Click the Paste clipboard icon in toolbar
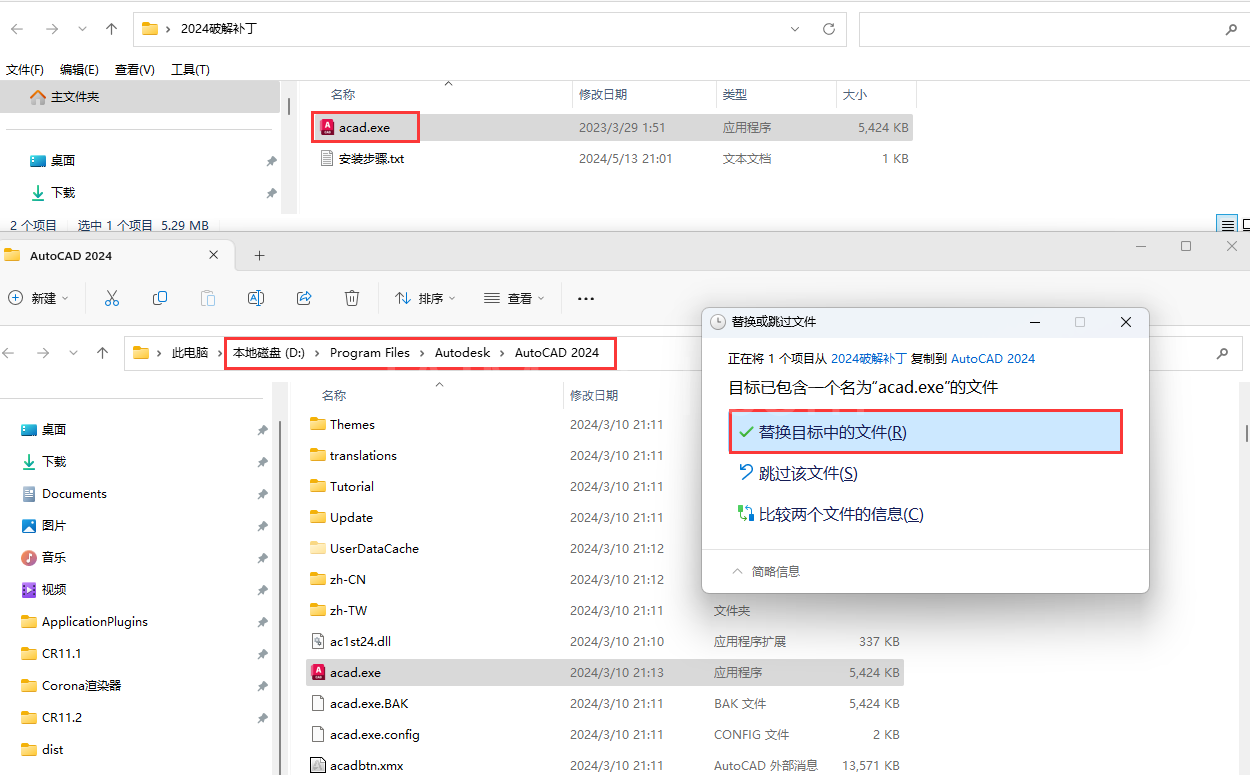 207,298
